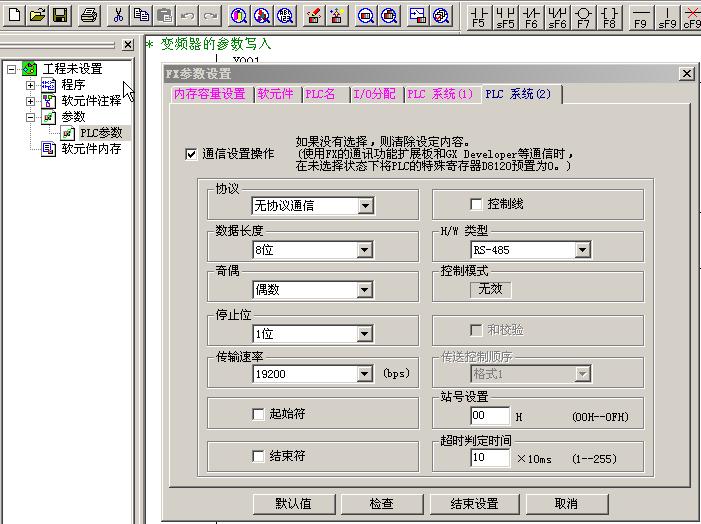This screenshot has width=701, height=524.
Task: Switch to the I/O分配 tab
Action: (376, 94)
